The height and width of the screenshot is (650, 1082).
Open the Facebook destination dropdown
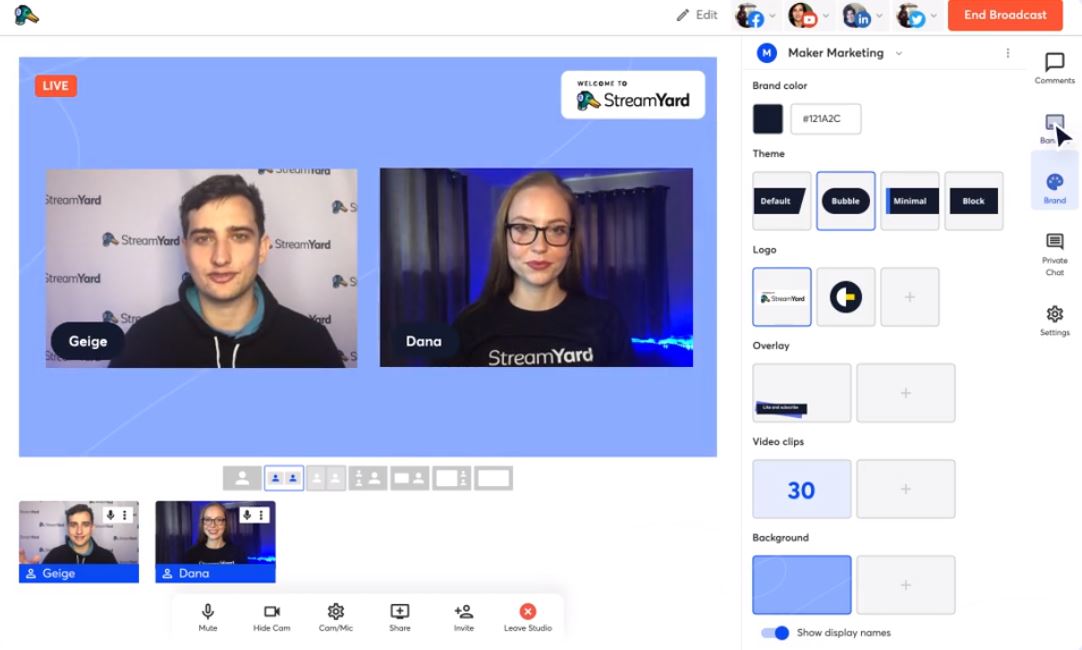[x=755, y=16]
